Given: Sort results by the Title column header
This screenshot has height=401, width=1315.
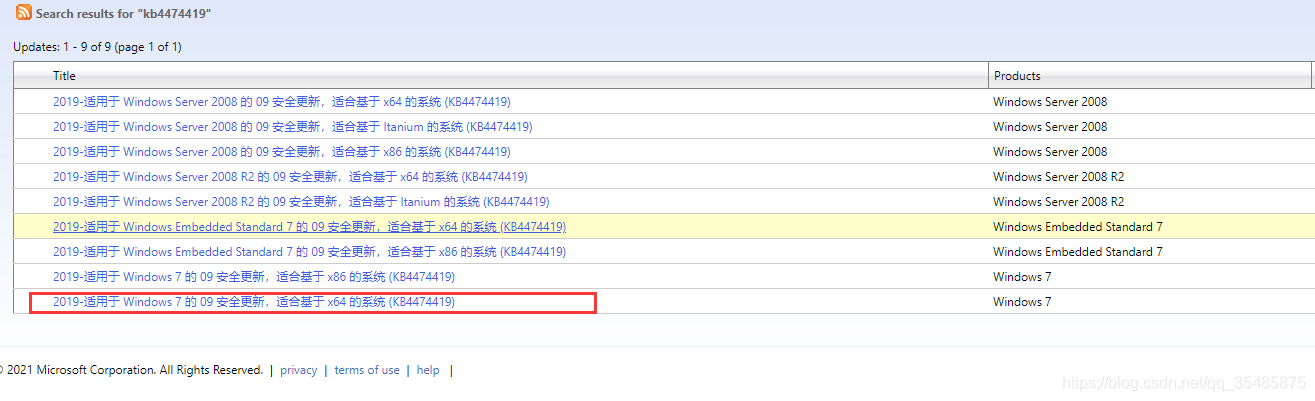Looking at the screenshot, I should click(x=64, y=76).
